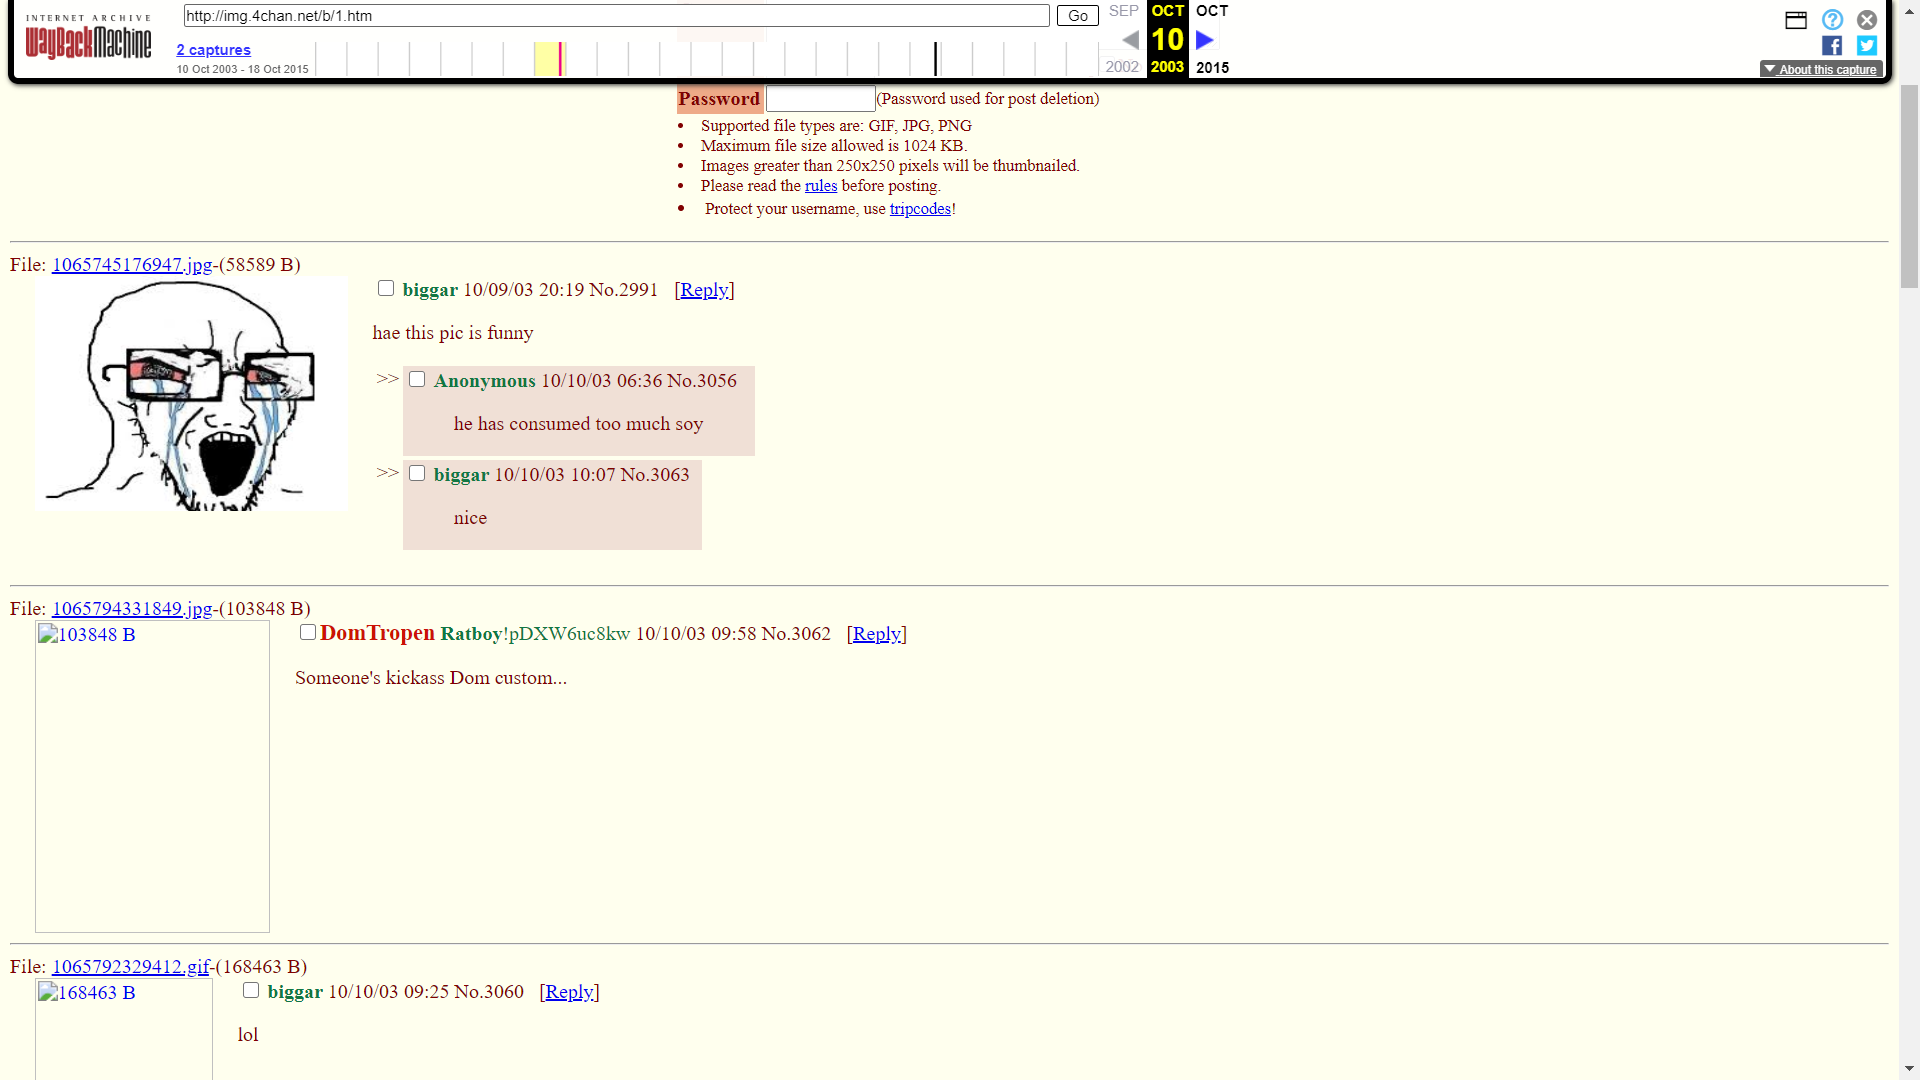Click the grayed previous capture arrow

(1130, 40)
